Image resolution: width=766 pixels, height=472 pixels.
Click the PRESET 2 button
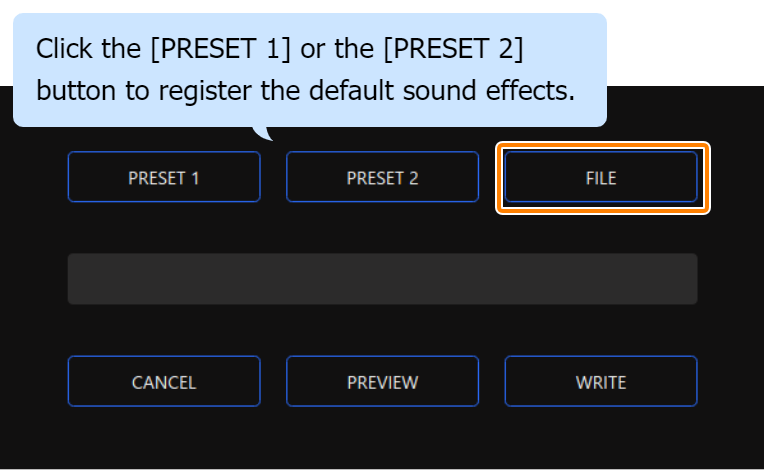(382, 178)
